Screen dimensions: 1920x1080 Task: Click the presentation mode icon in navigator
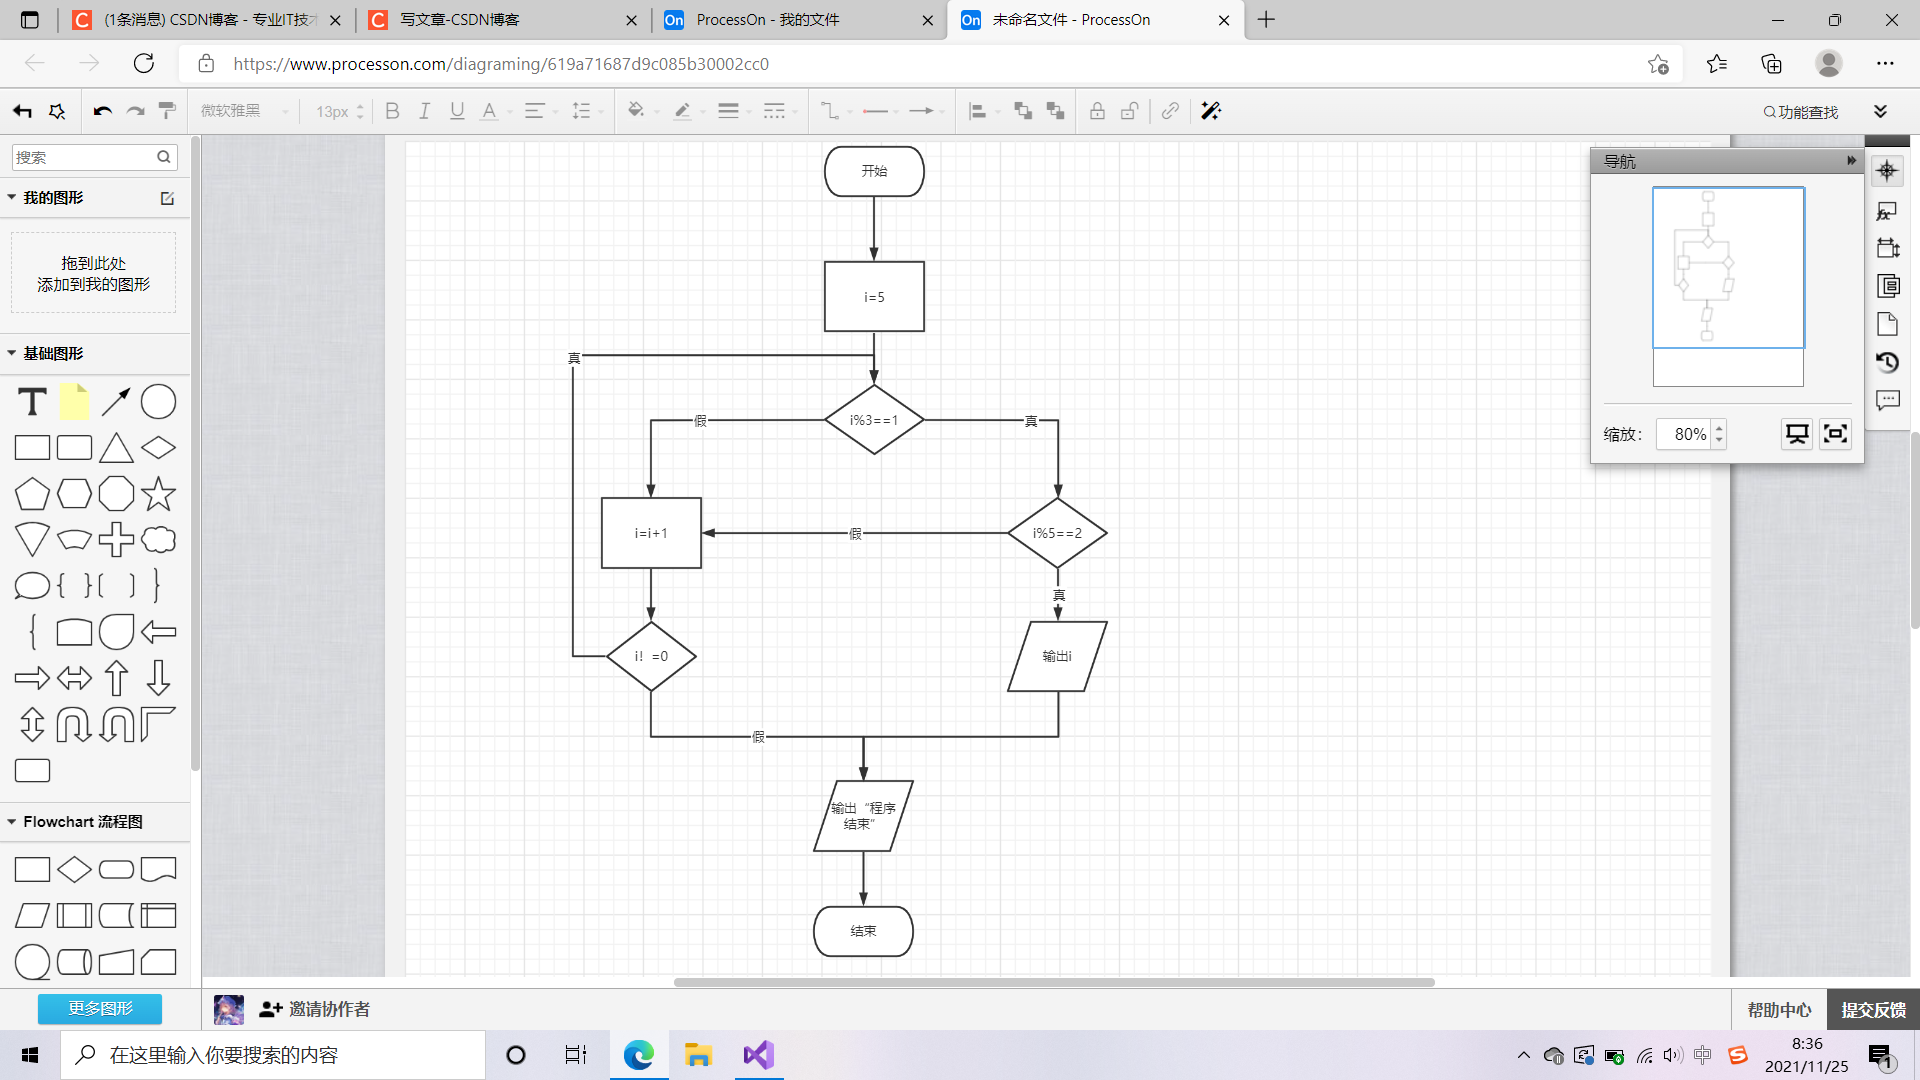coord(1796,434)
